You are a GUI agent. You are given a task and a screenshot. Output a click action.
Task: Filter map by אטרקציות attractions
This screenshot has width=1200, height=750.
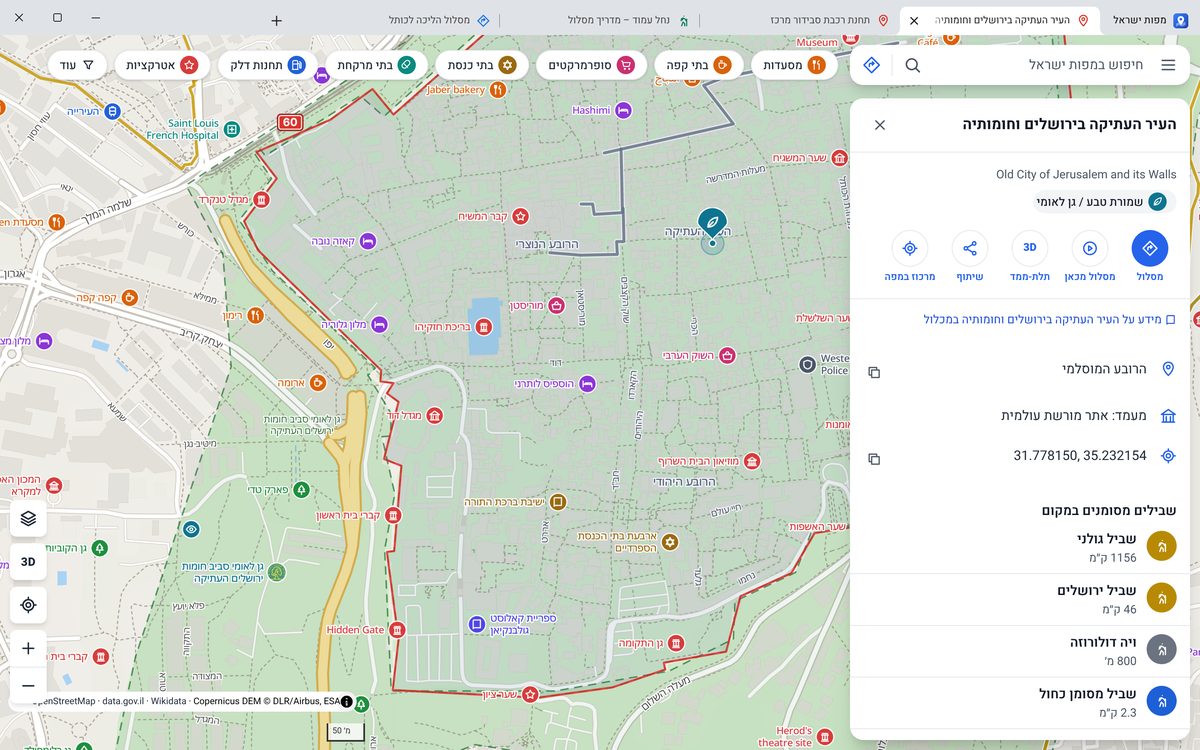162,65
